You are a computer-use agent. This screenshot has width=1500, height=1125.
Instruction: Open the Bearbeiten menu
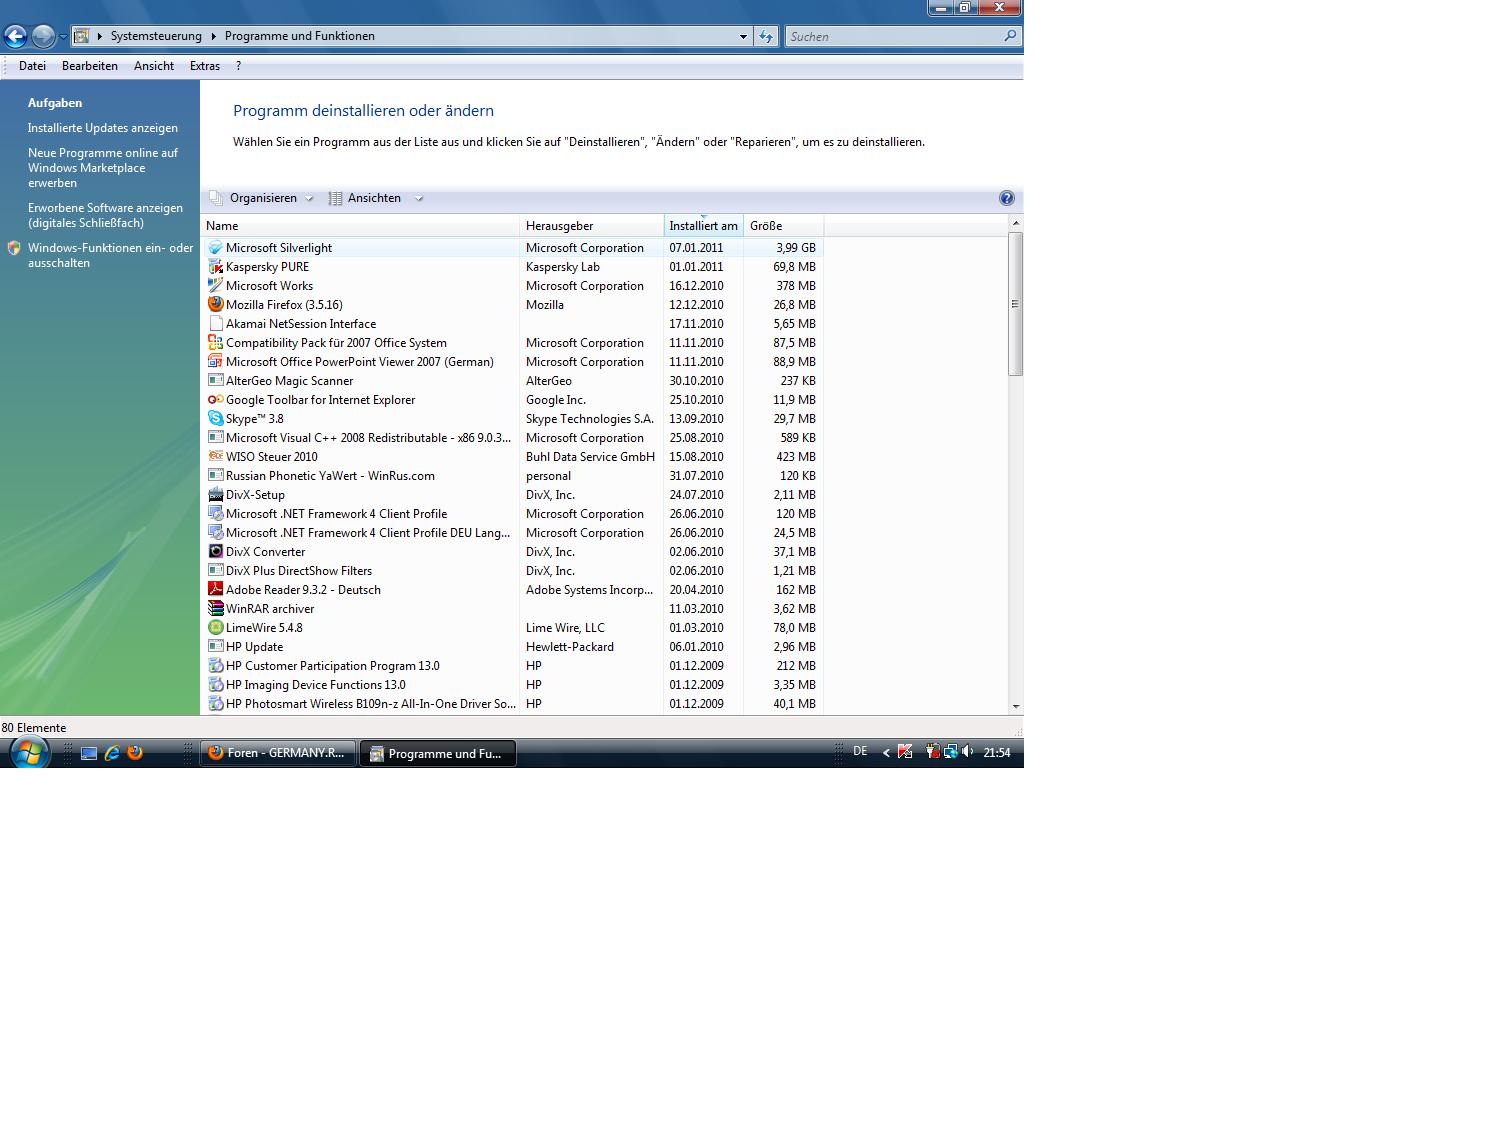click(x=90, y=66)
